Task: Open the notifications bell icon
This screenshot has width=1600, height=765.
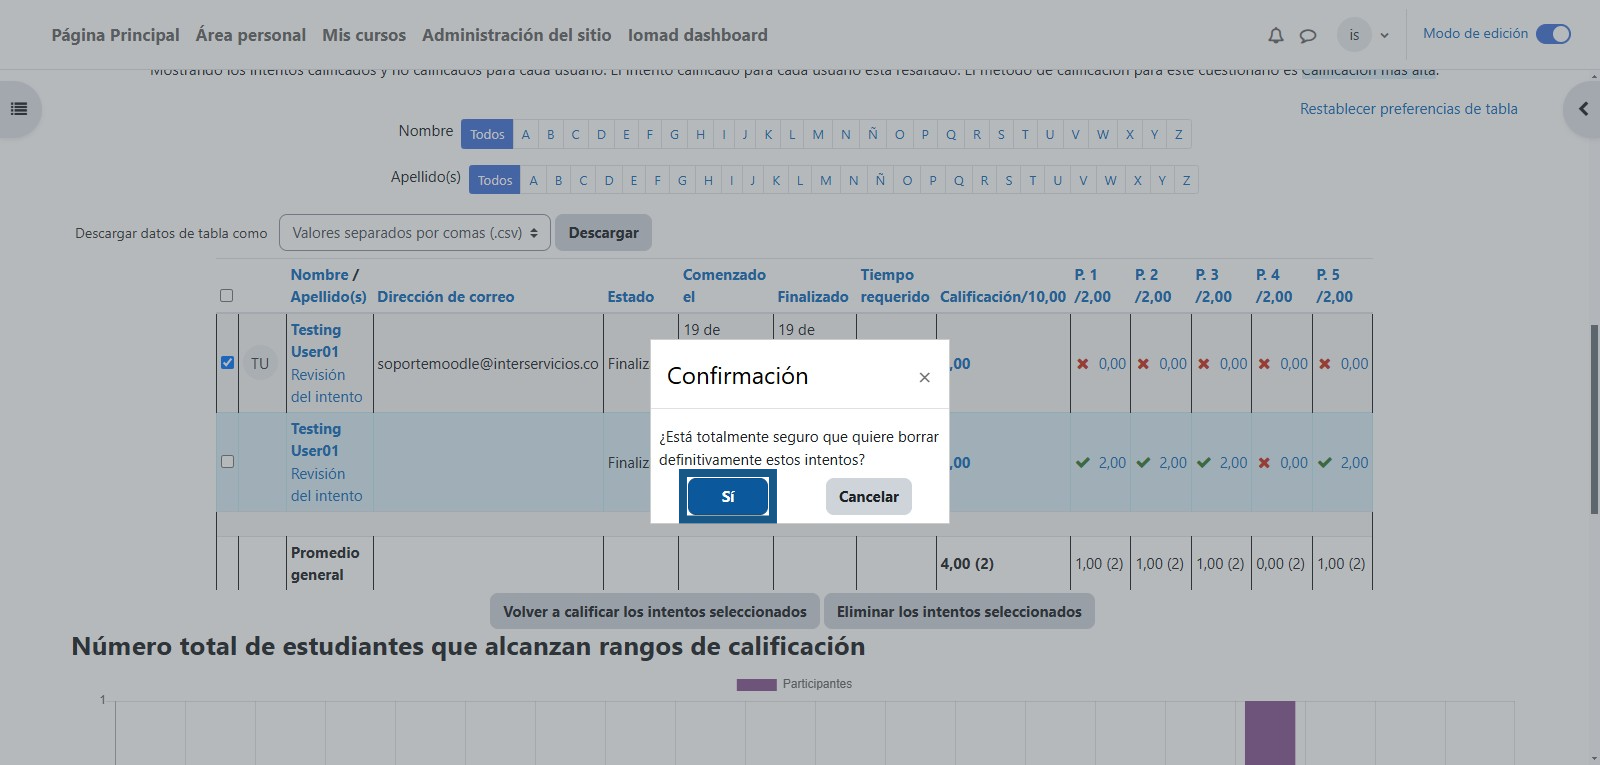Action: (x=1275, y=35)
